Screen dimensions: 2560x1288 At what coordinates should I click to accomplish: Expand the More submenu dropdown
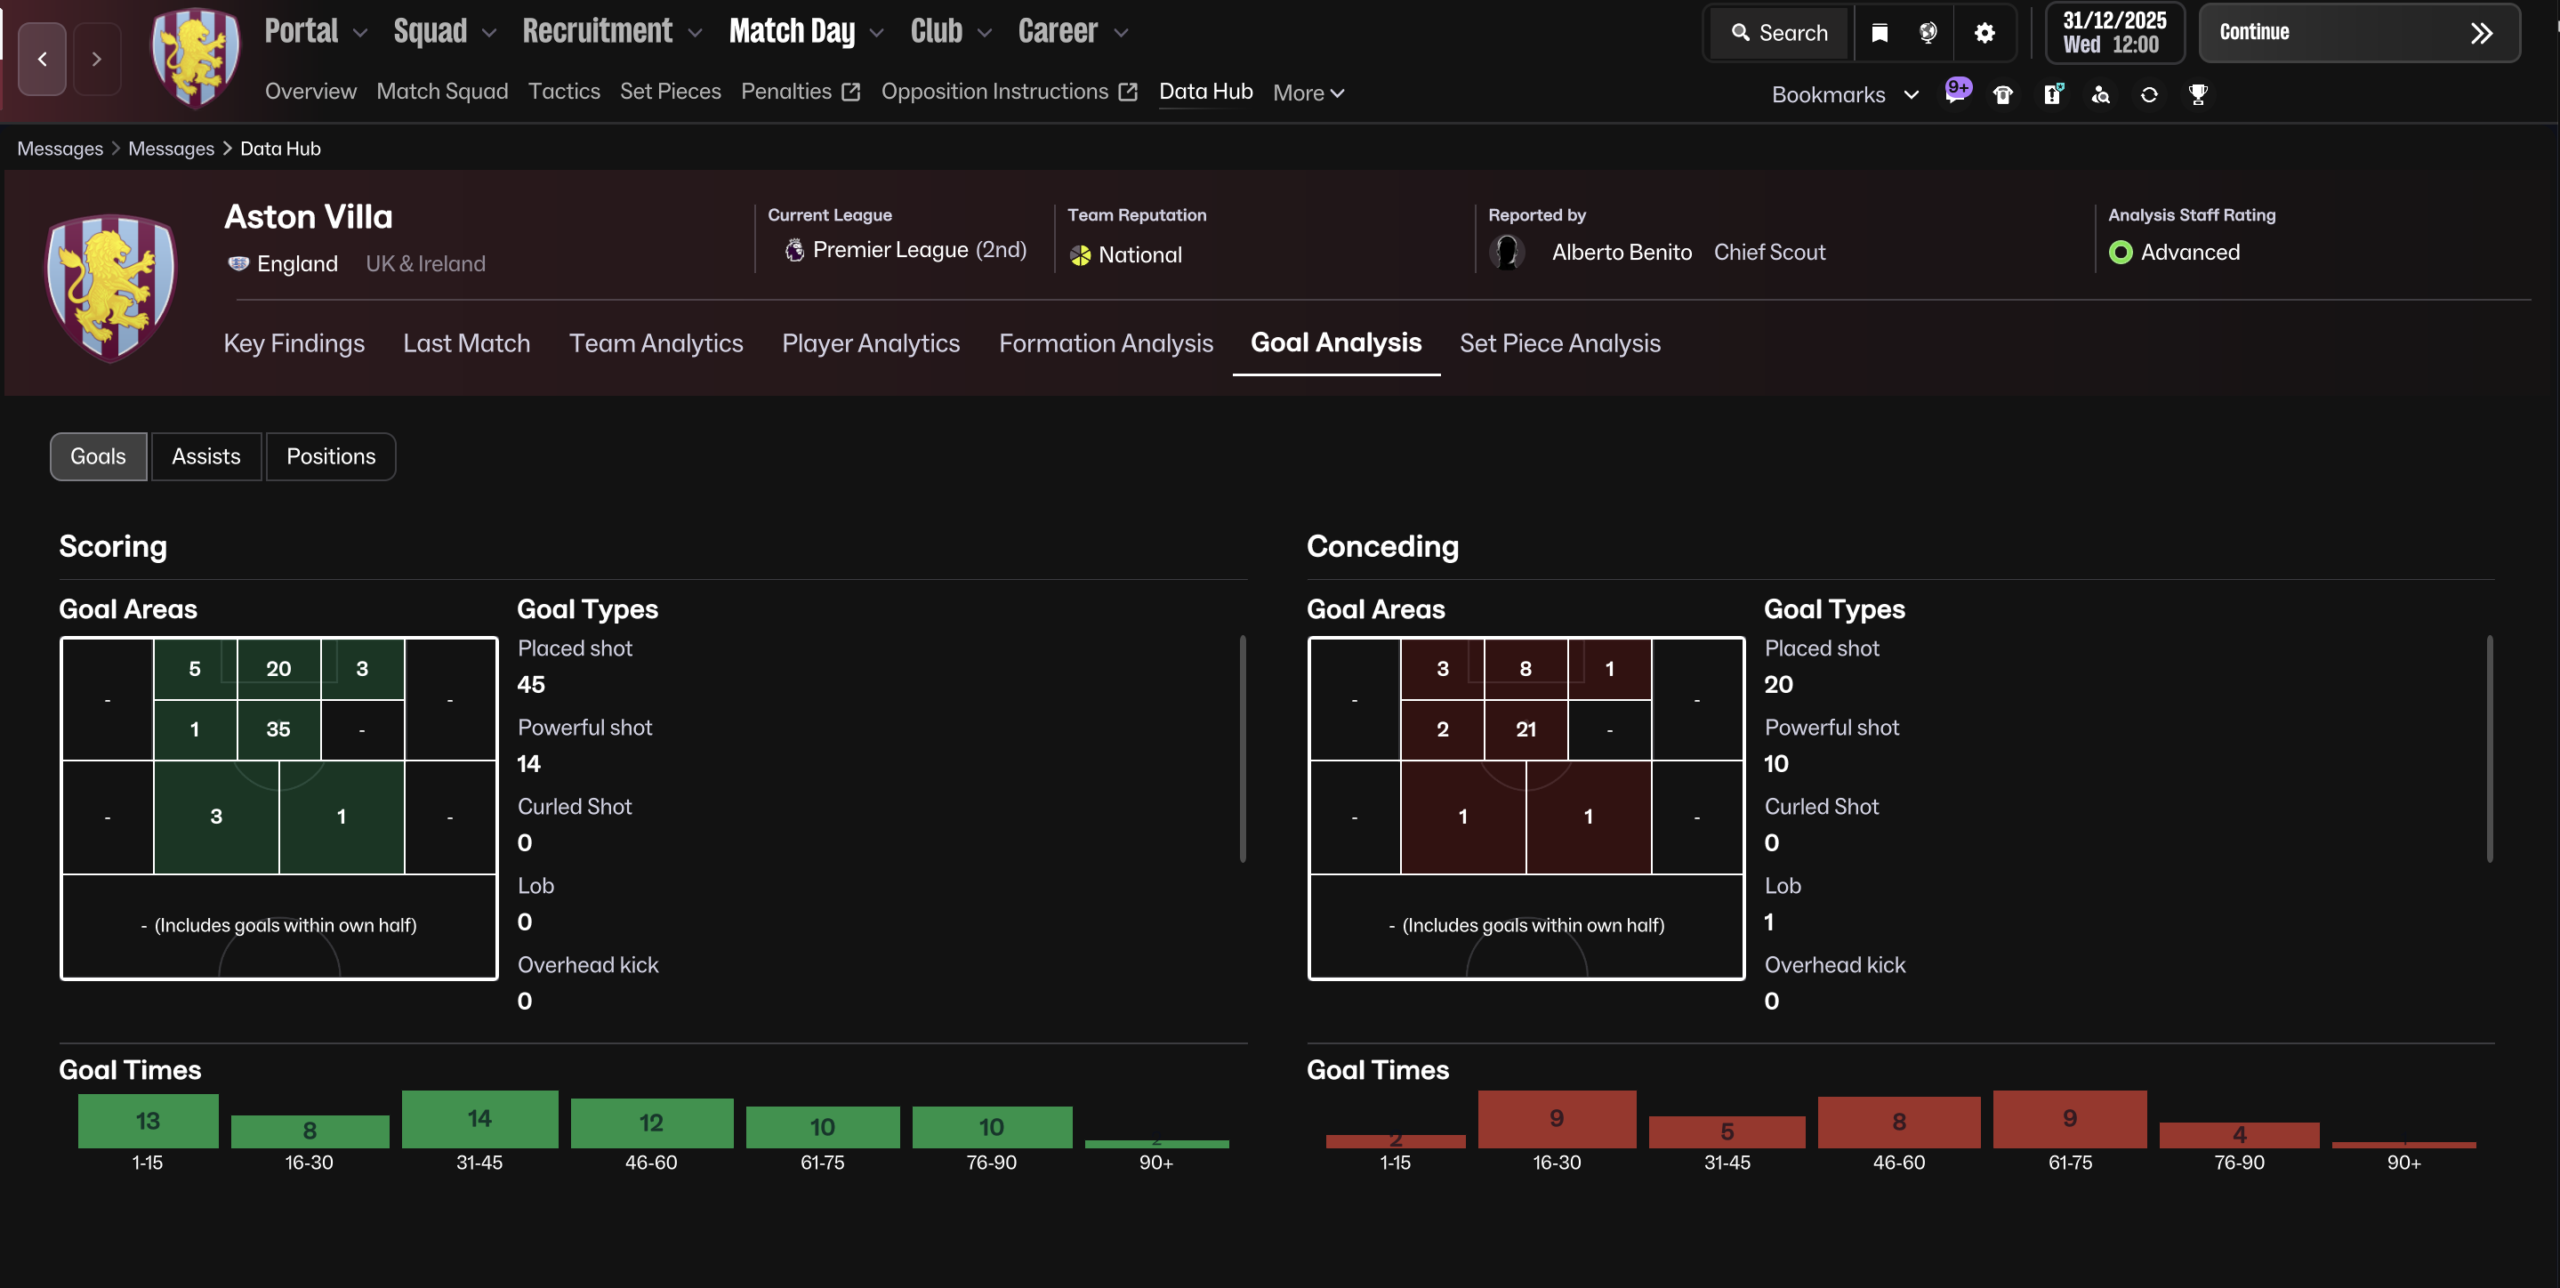point(1308,93)
